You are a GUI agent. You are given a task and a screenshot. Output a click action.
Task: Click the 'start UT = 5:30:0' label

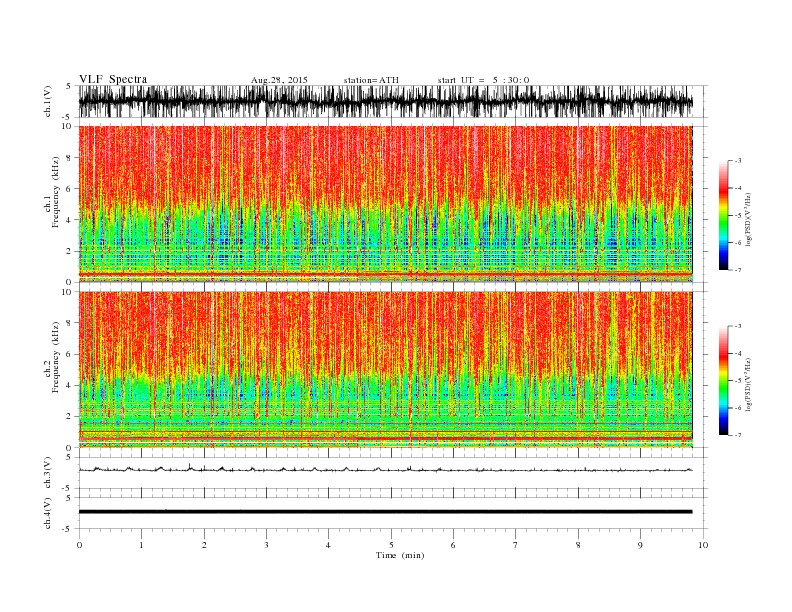click(483, 80)
